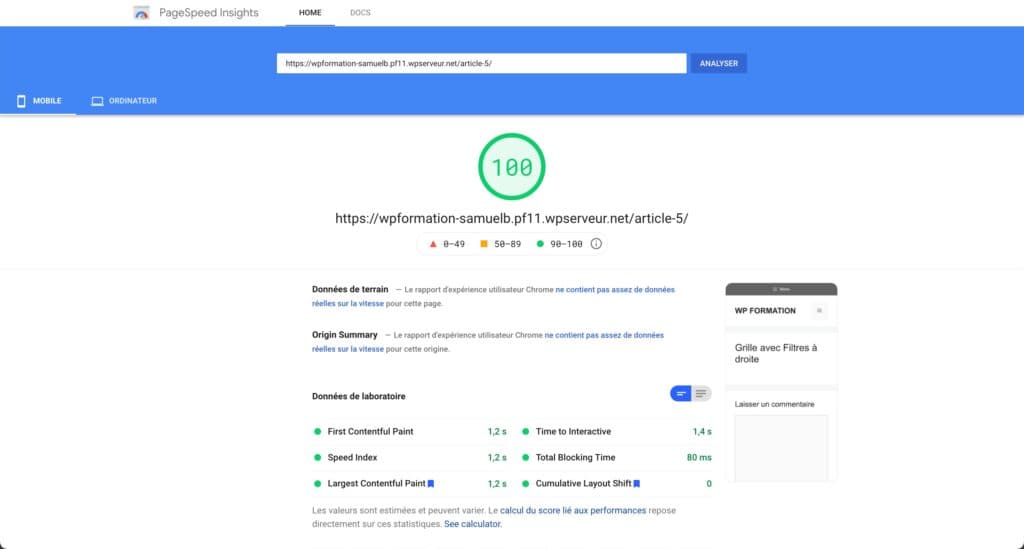The image size is (1024, 549).
Task: Click the PageSpeed Insights logo icon
Action: click(143, 13)
